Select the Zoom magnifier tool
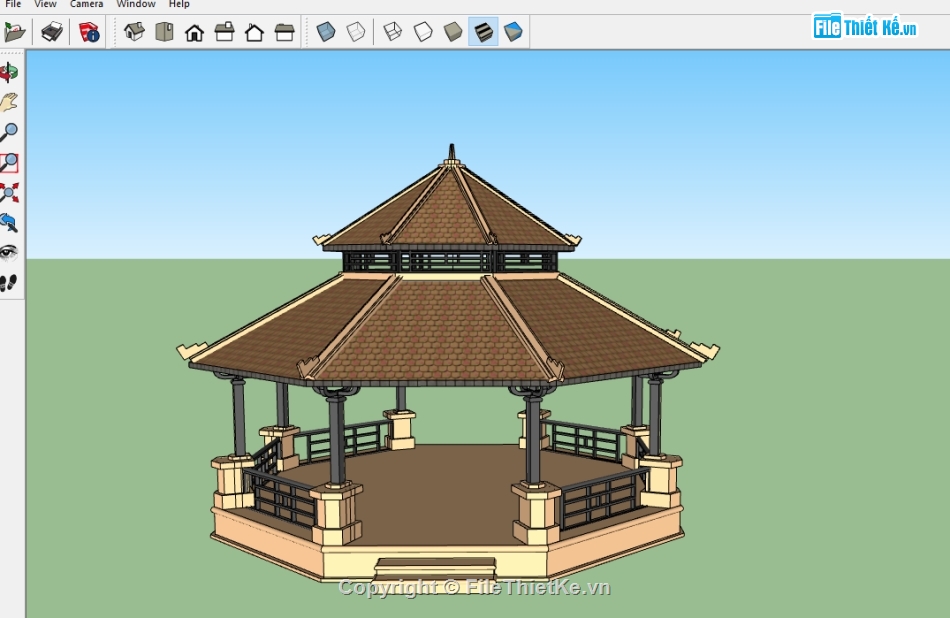This screenshot has height=618, width=950. tap(9, 132)
